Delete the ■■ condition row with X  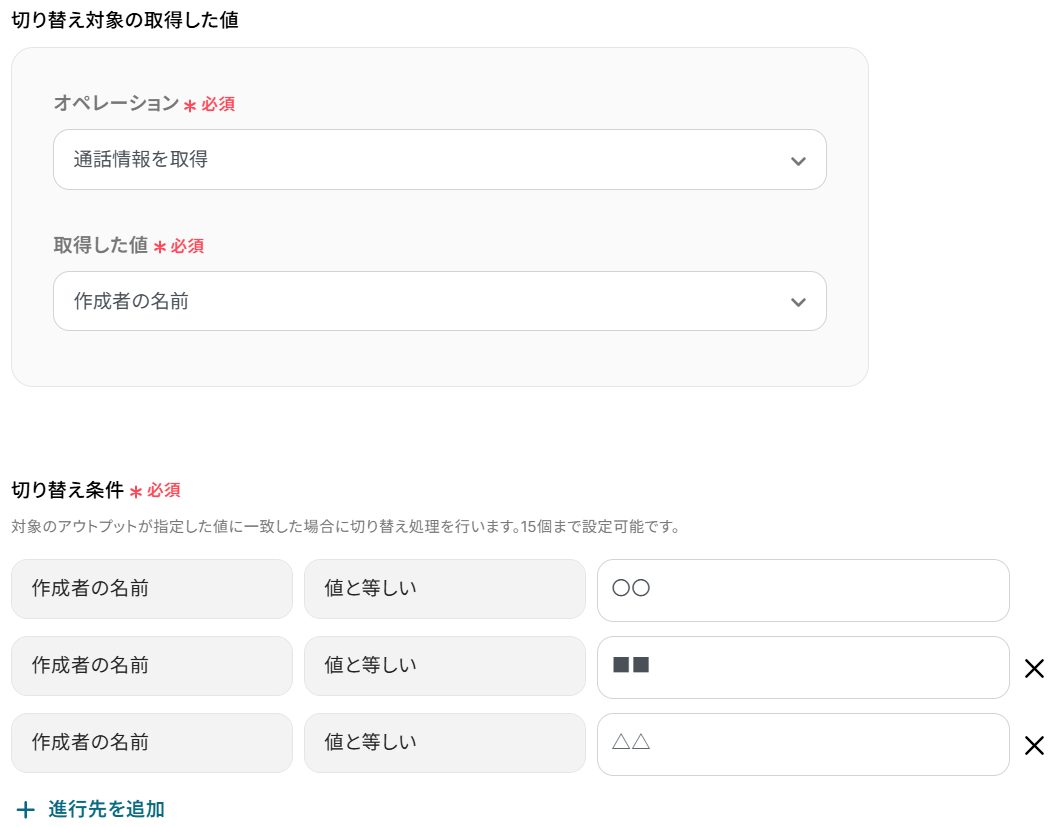(x=1034, y=669)
